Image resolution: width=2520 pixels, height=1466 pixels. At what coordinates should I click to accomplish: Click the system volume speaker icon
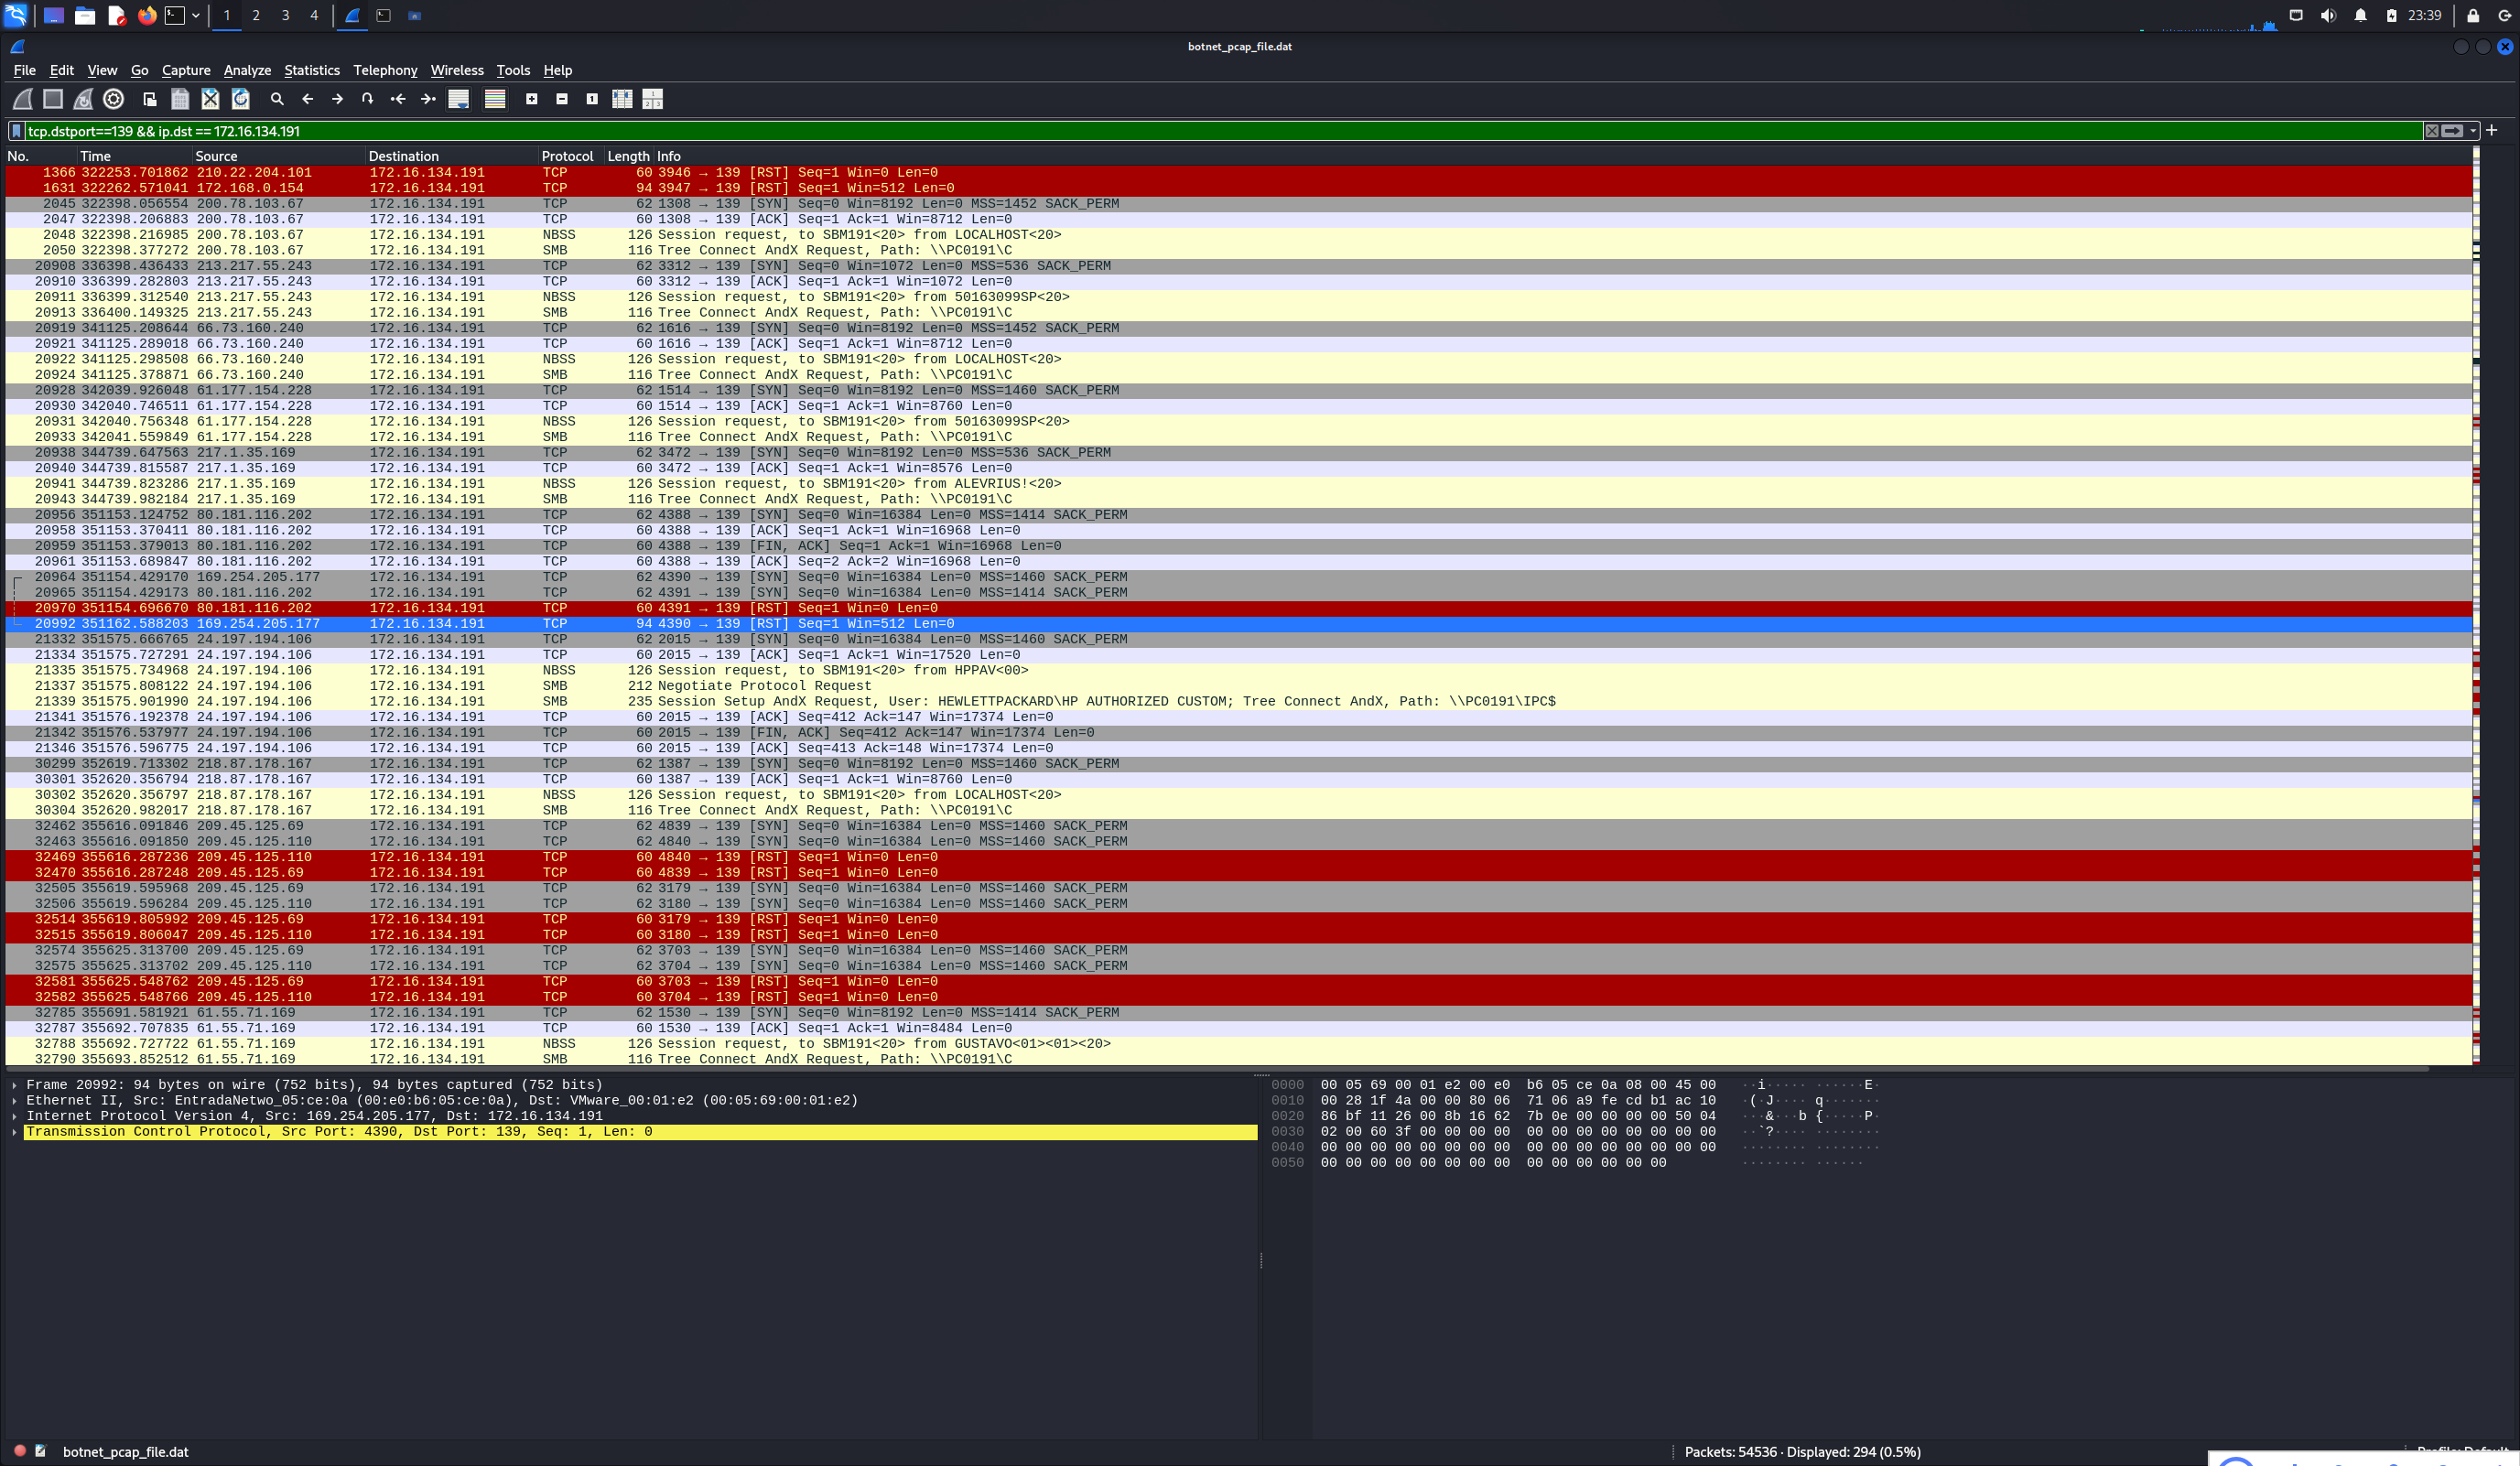point(2328,15)
